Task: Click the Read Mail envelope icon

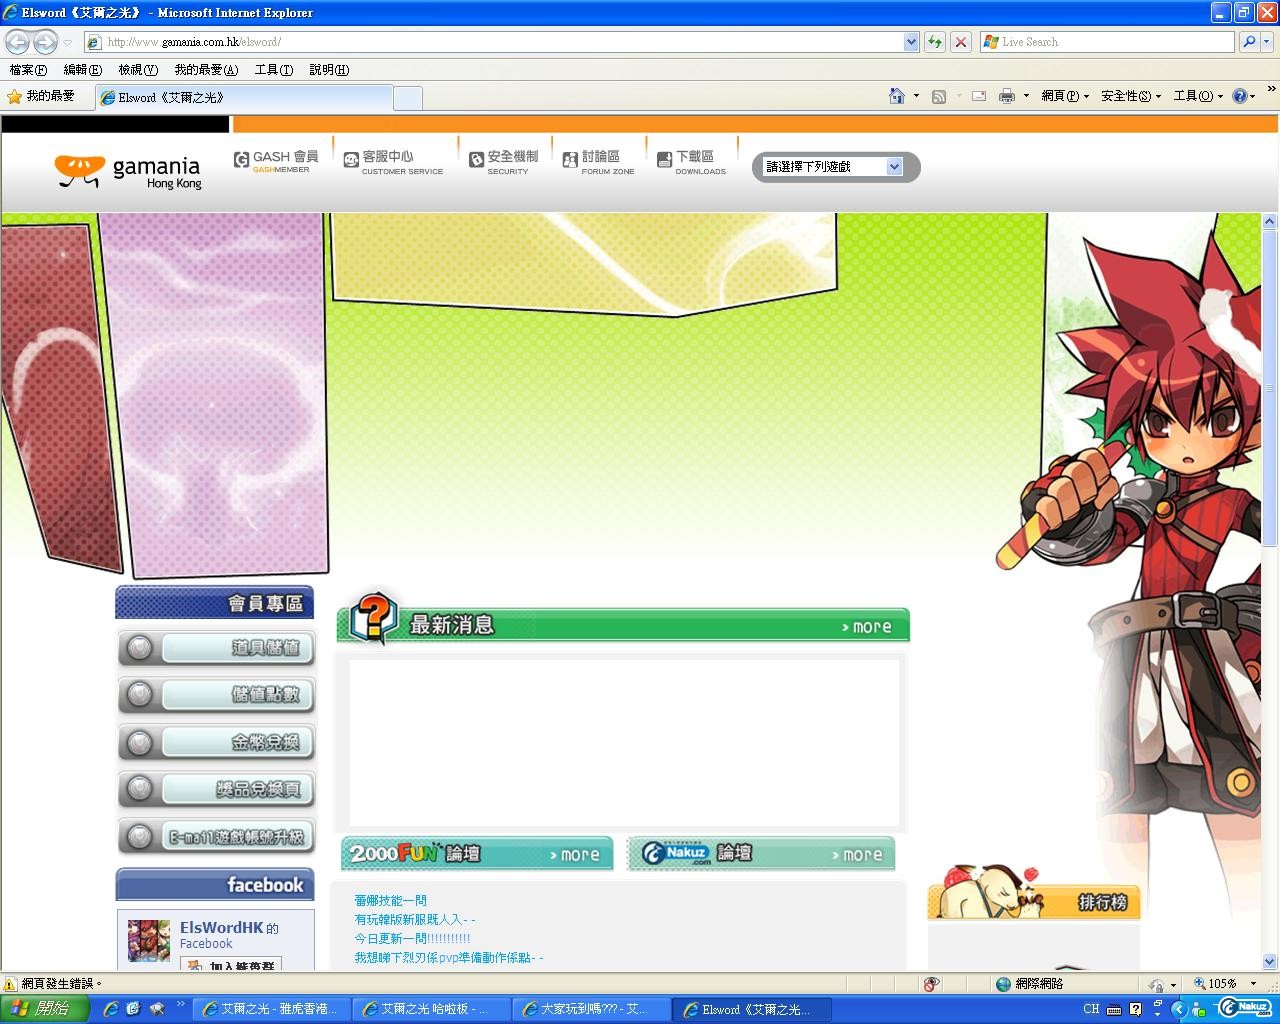Action: (979, 96)
